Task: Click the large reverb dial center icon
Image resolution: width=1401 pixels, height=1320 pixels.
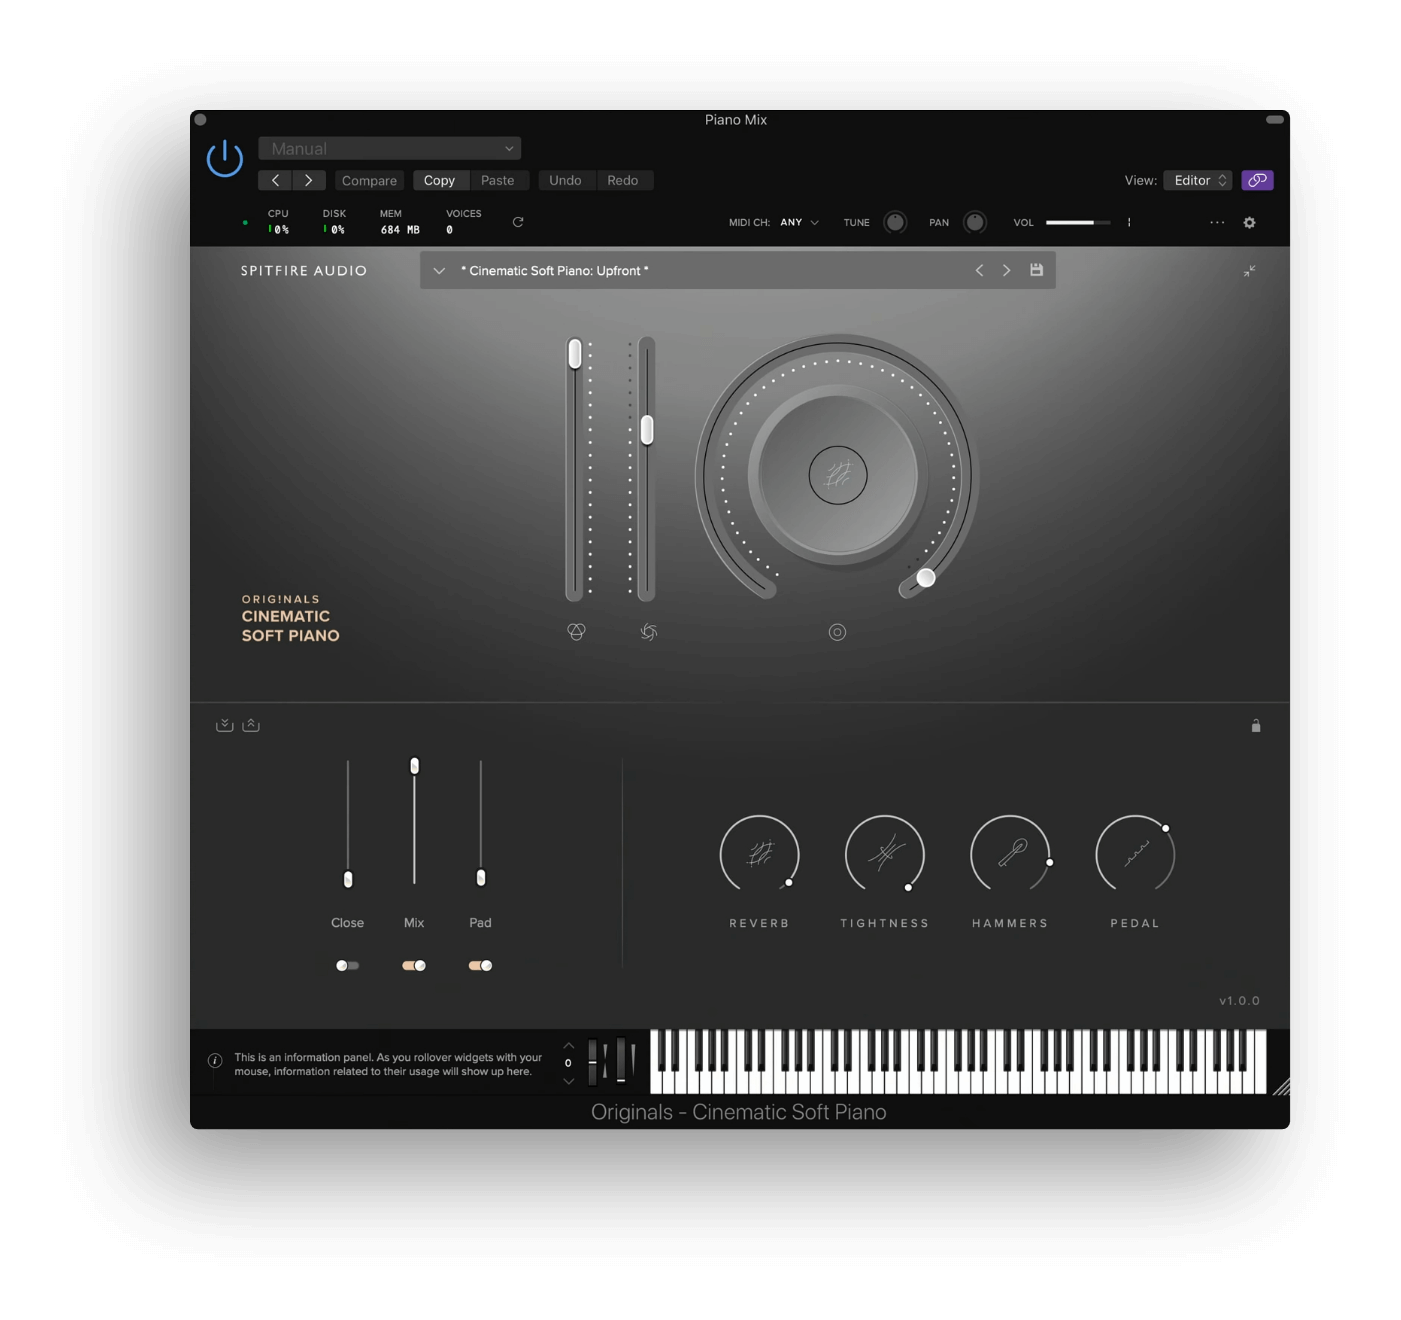Action: [838, 475]
